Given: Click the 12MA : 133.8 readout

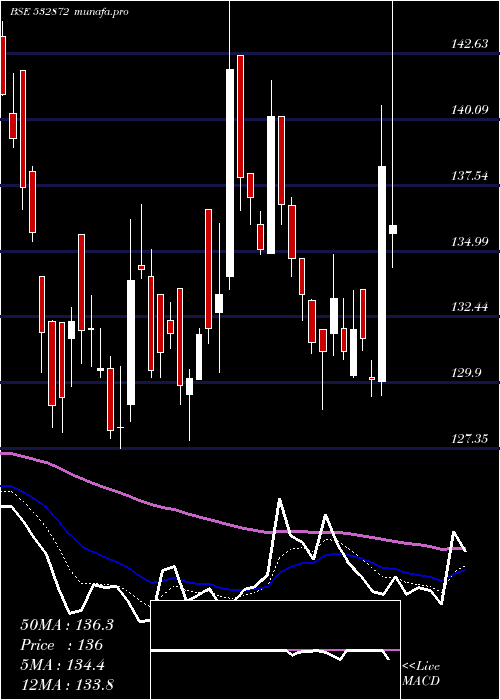Looking at the screenshot, I should [67, 684].
